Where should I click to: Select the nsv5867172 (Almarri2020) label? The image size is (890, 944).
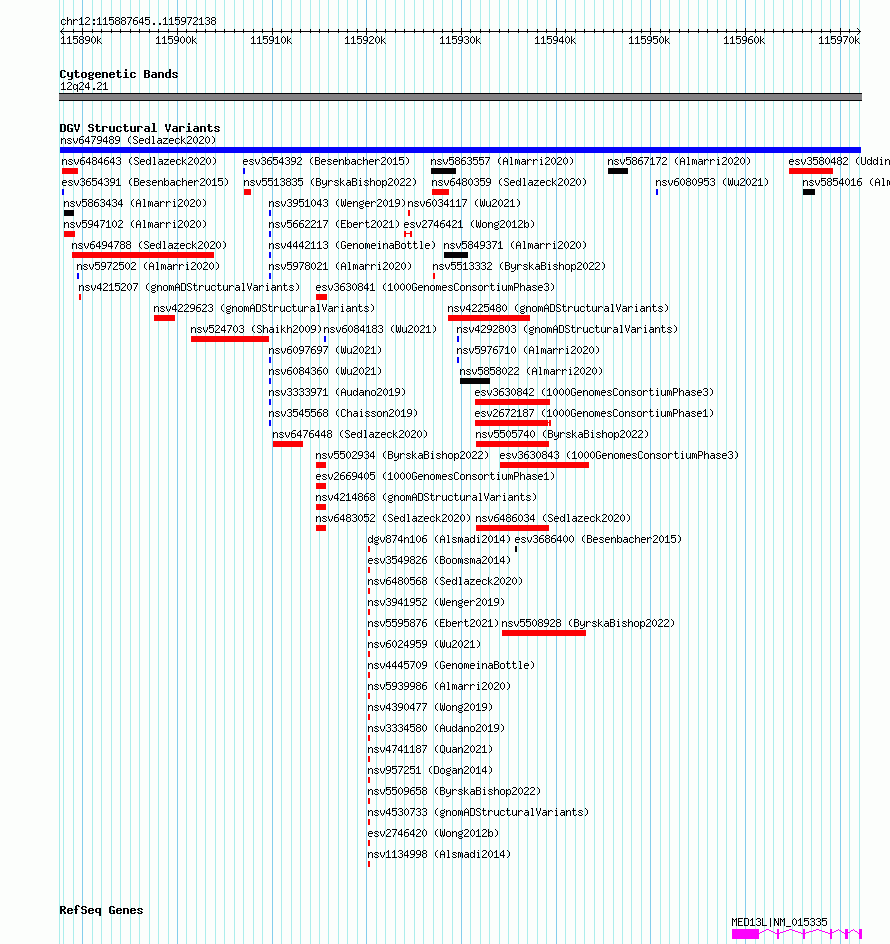[x=679, y=161]
